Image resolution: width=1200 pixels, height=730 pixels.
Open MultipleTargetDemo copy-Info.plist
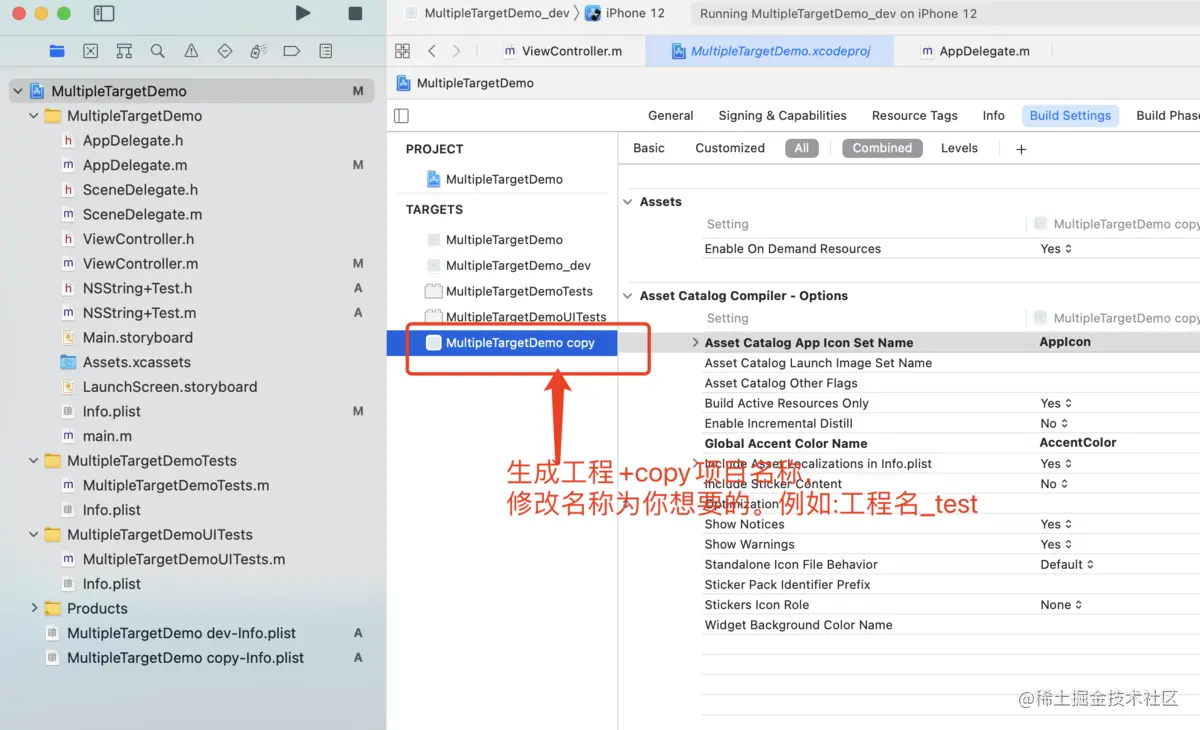point(185,658)
